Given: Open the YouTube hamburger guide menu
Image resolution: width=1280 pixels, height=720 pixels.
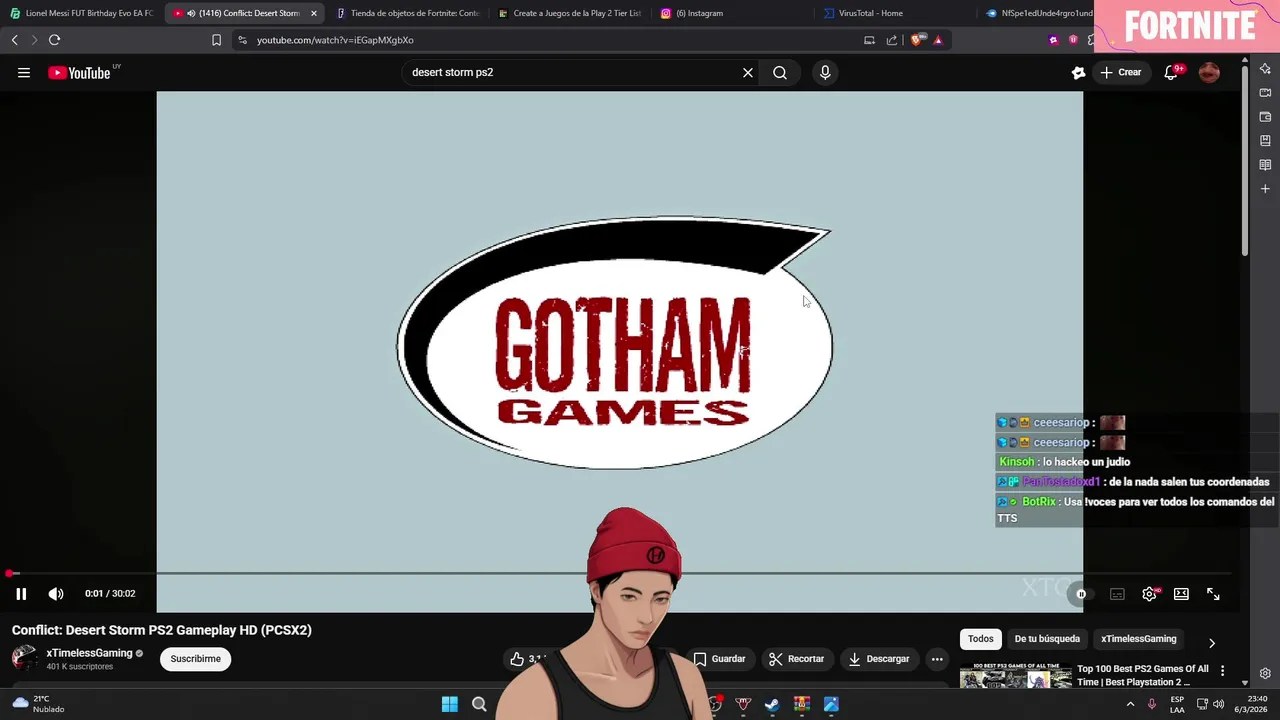Looking at the screenshot, I should pos(24,72).
